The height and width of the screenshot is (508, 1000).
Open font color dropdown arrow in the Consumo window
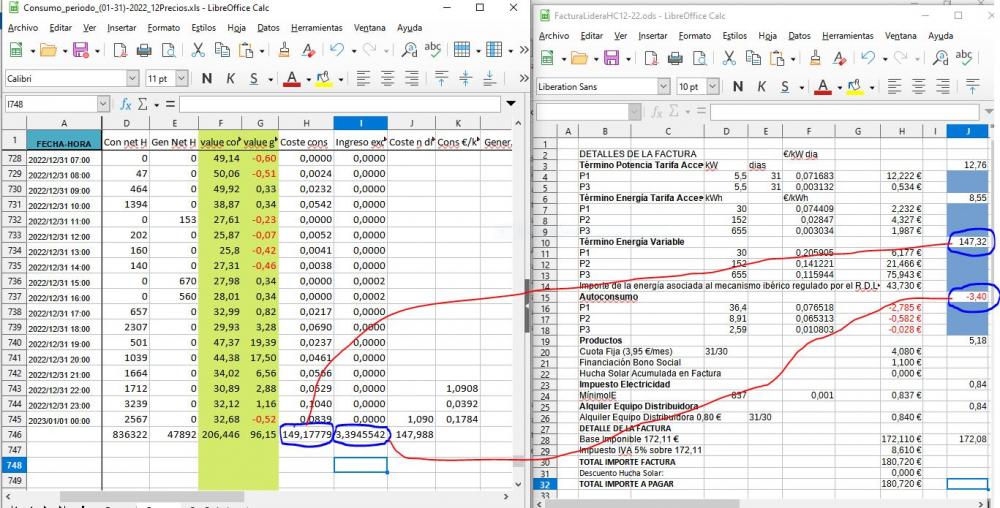pyautogui.click(x=308, y=79)
